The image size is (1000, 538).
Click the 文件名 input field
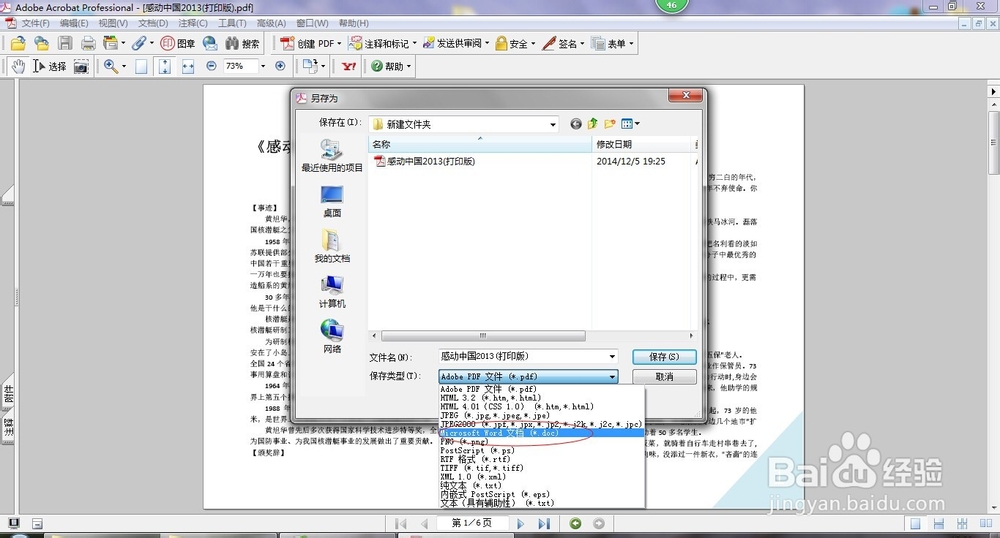[x=522, y=356]
